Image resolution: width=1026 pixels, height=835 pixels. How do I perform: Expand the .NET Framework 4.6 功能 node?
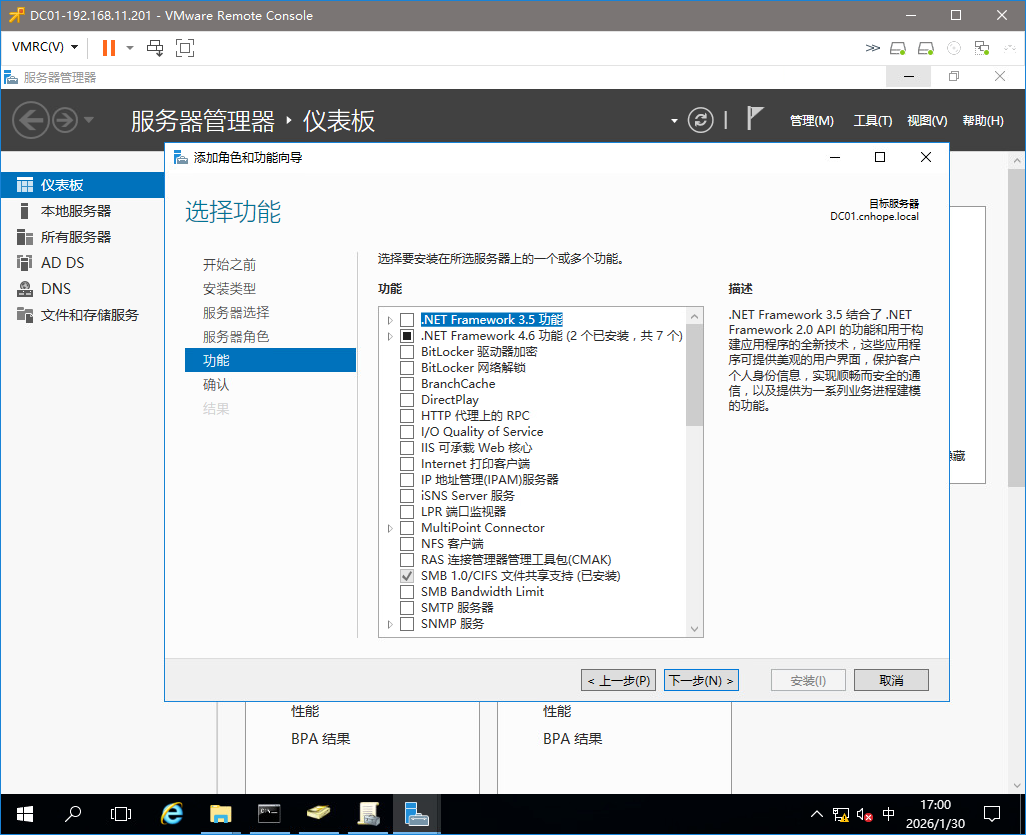click(x=390, y=336)
